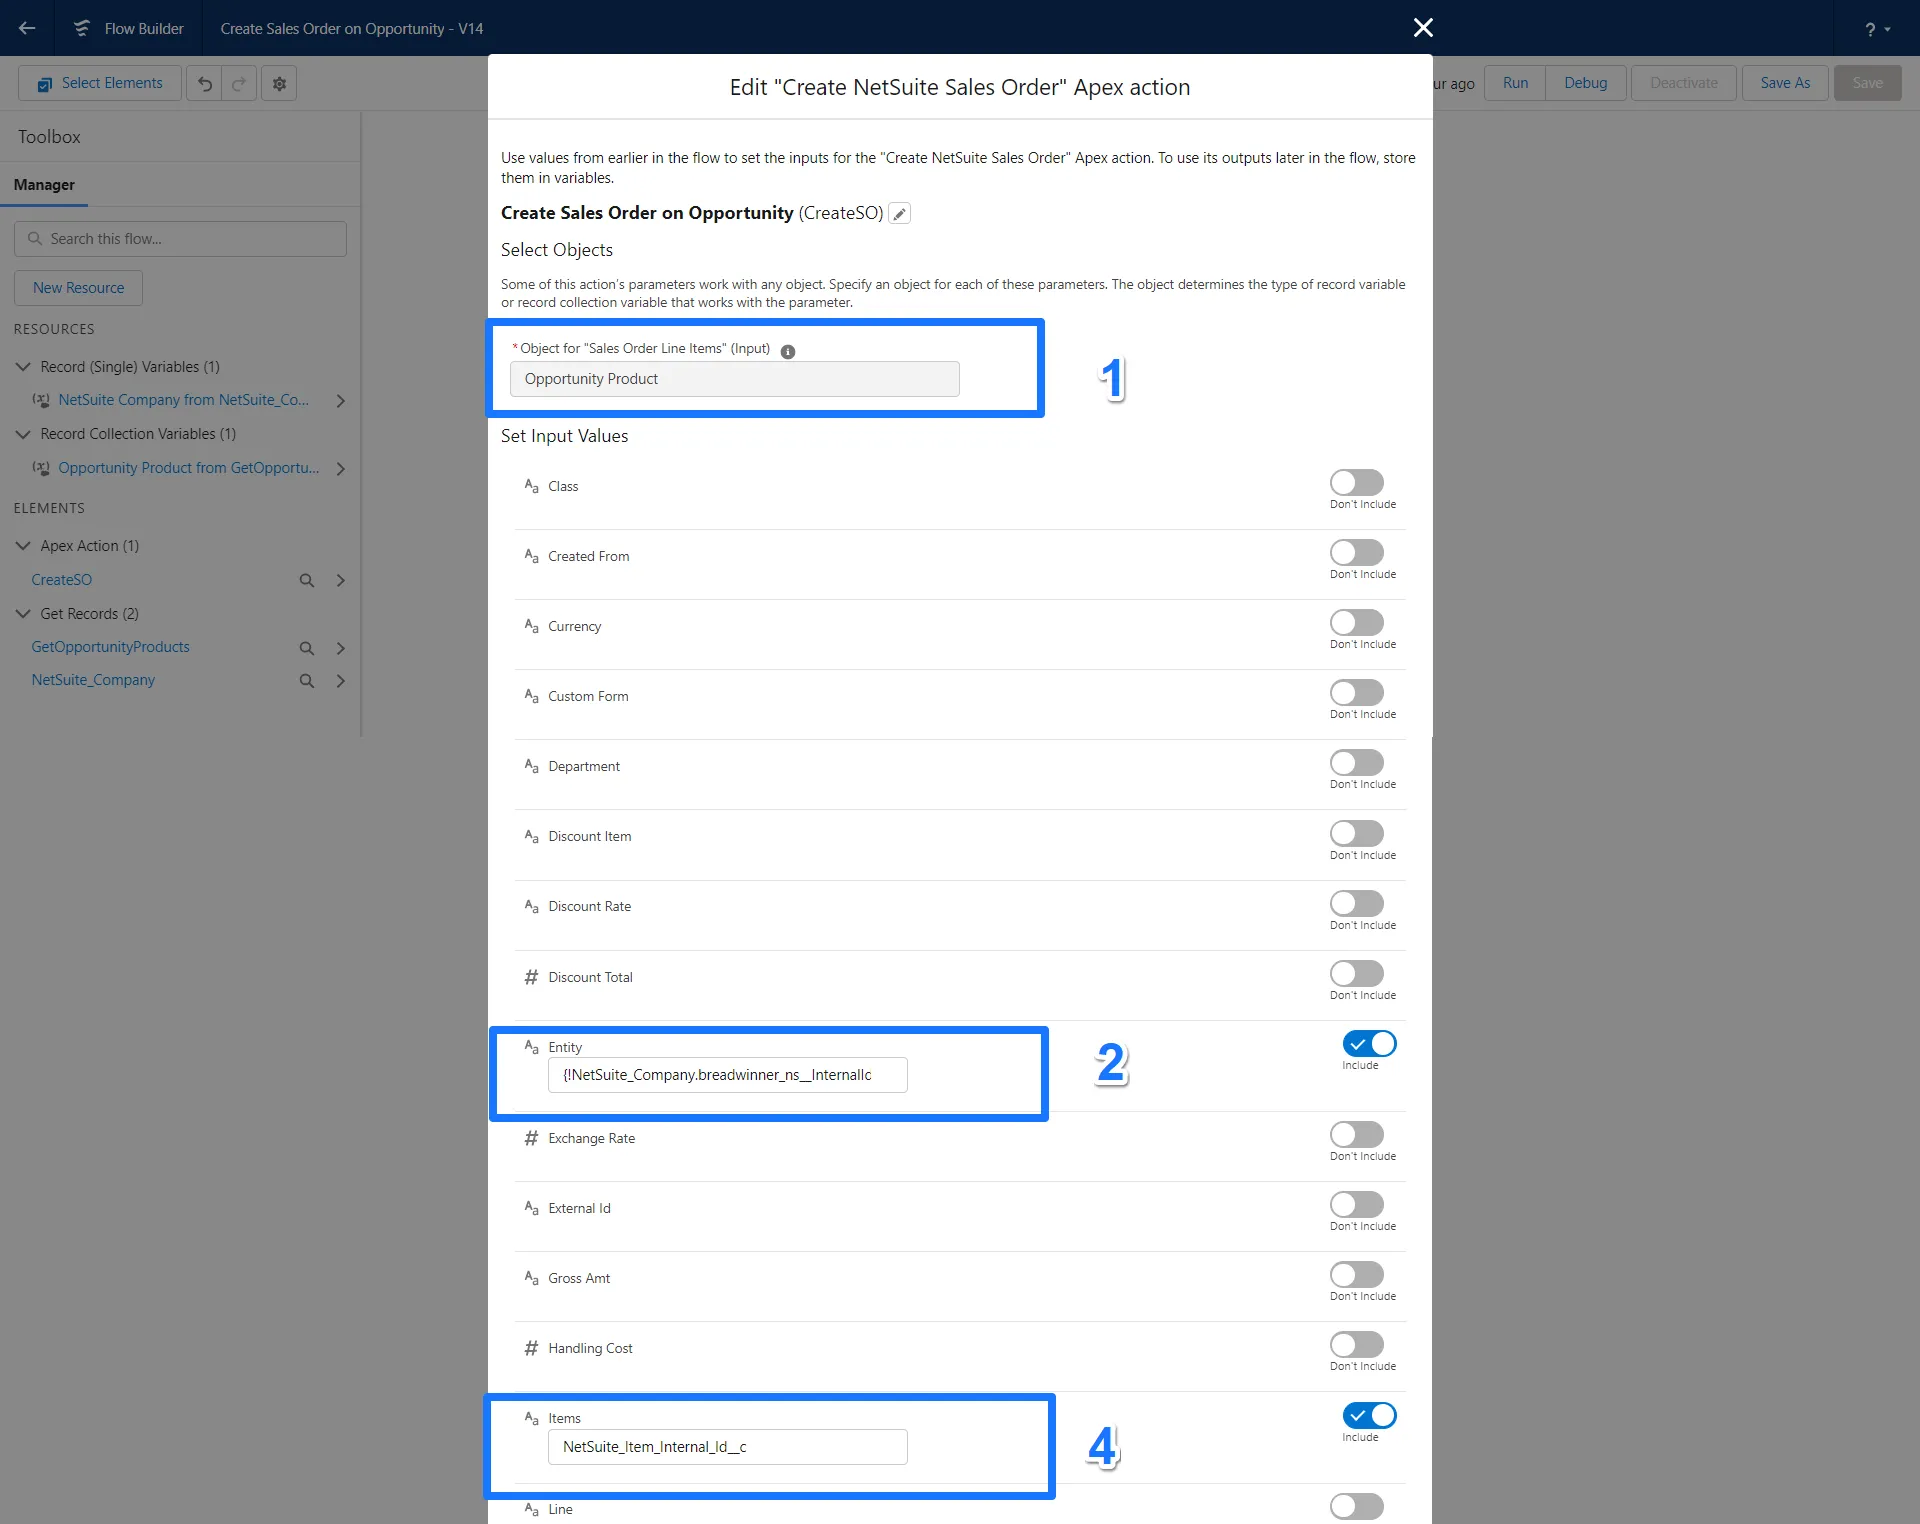This screenshot has width=1920, height=1524.
Task: Click the search icon beside GetOpportunityProducts
Action: point(307,649)
